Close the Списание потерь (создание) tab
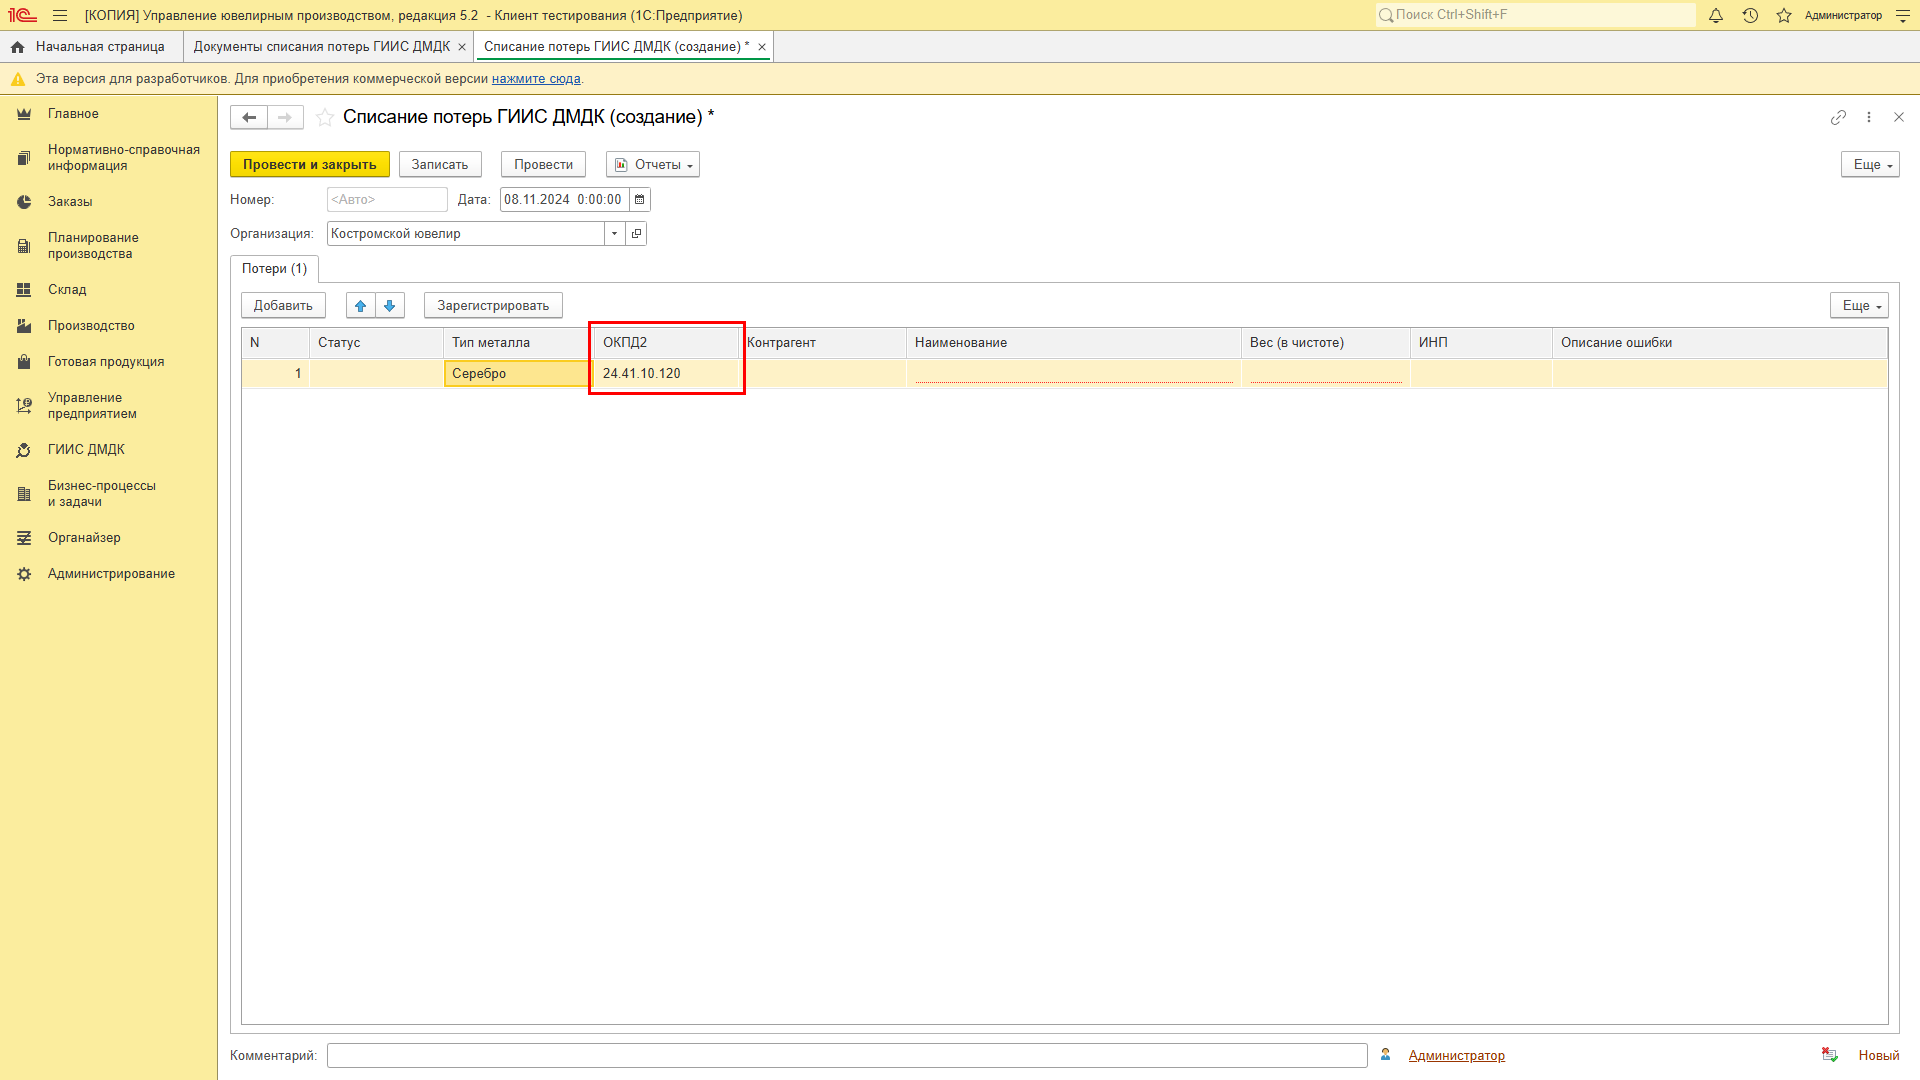This screenshot has height=1080, width=1920. point(762,47)
